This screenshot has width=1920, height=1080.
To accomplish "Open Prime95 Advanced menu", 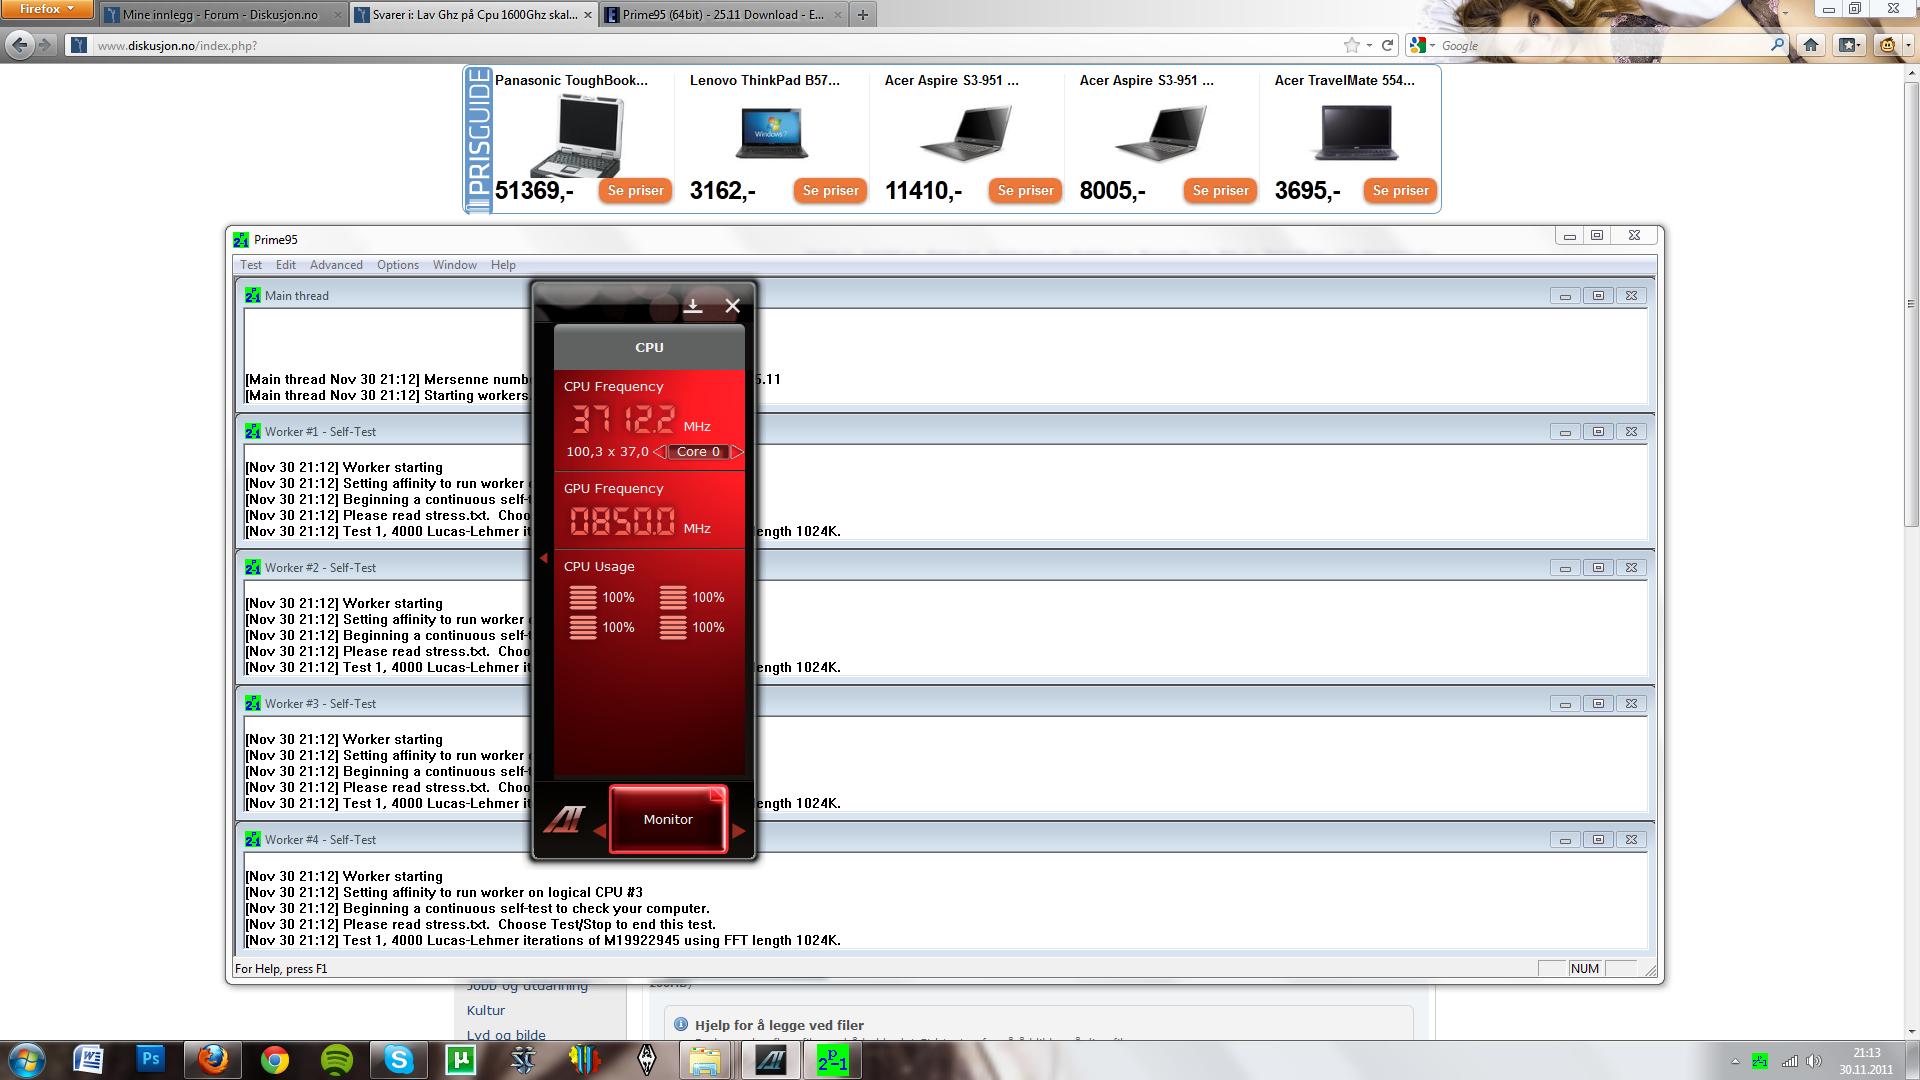I will click(336, 265).
